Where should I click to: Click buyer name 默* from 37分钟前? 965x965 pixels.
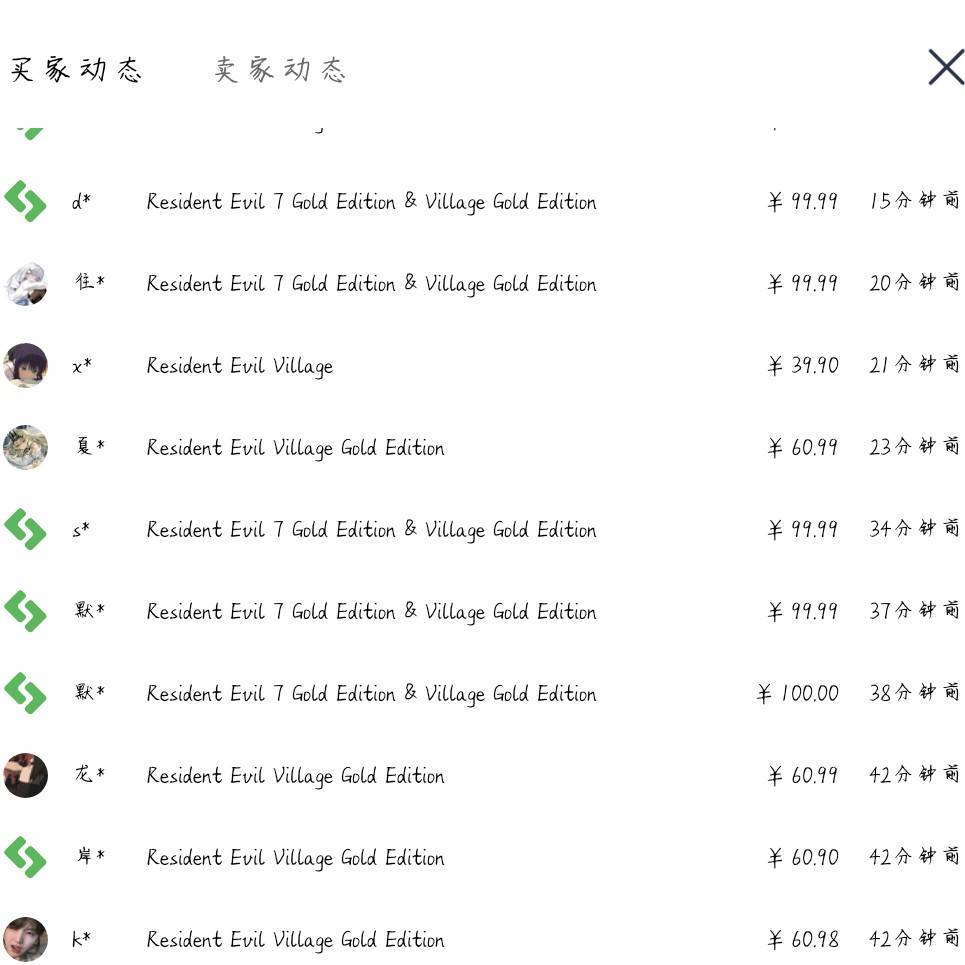click(x=89, y=611)
